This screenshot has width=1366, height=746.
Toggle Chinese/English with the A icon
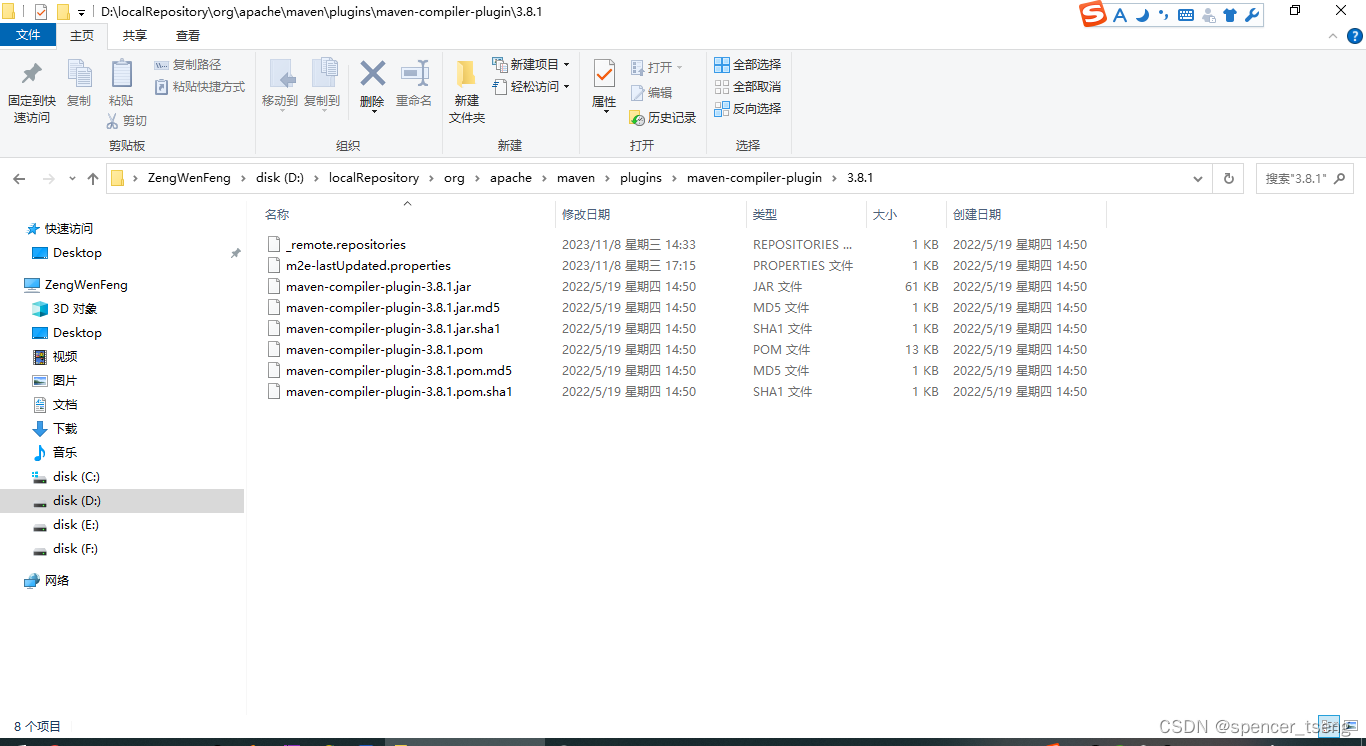click(x=1118, y=15)
